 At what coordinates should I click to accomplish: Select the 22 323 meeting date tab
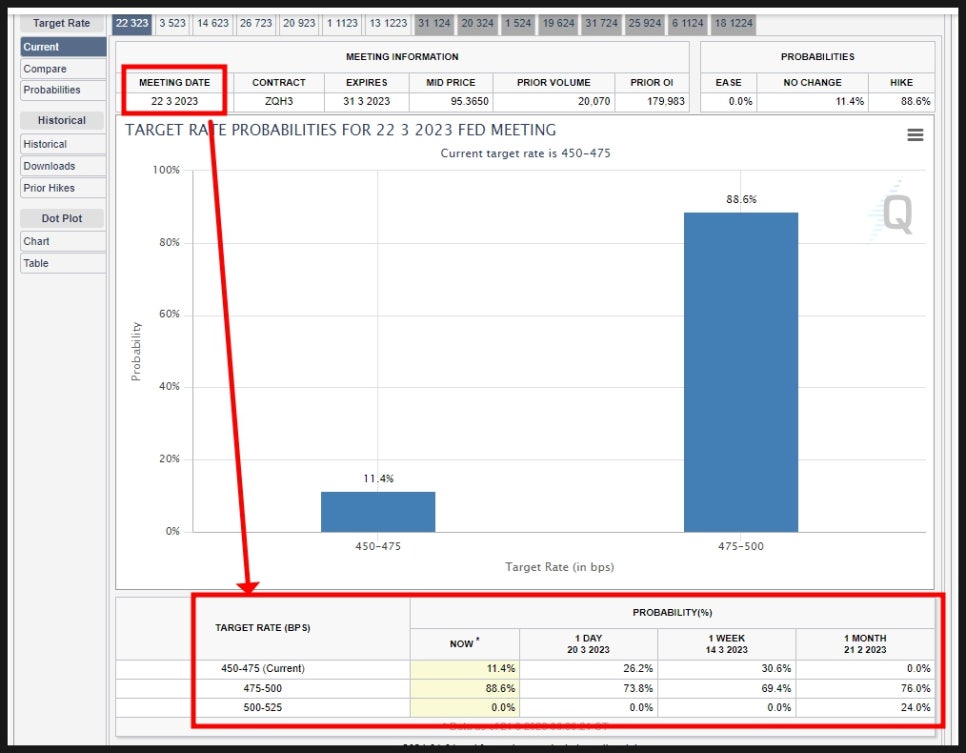(132, 23)
